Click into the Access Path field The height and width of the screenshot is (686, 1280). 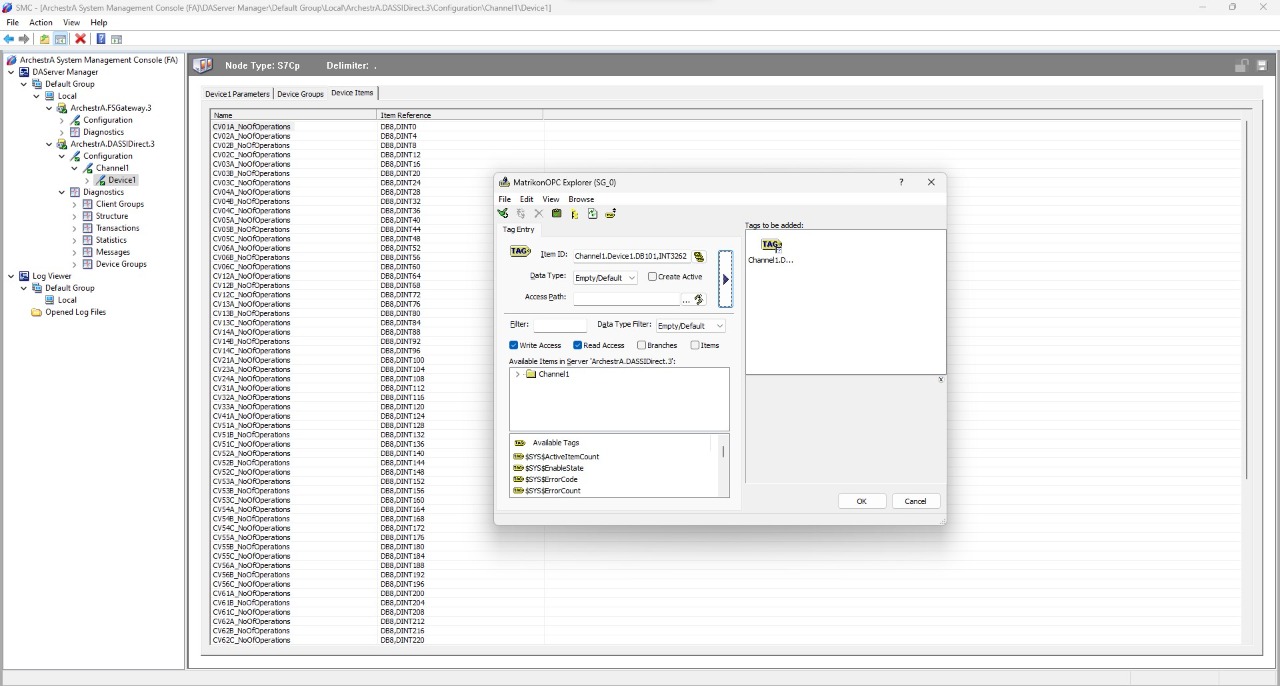[x=626, y=299]
